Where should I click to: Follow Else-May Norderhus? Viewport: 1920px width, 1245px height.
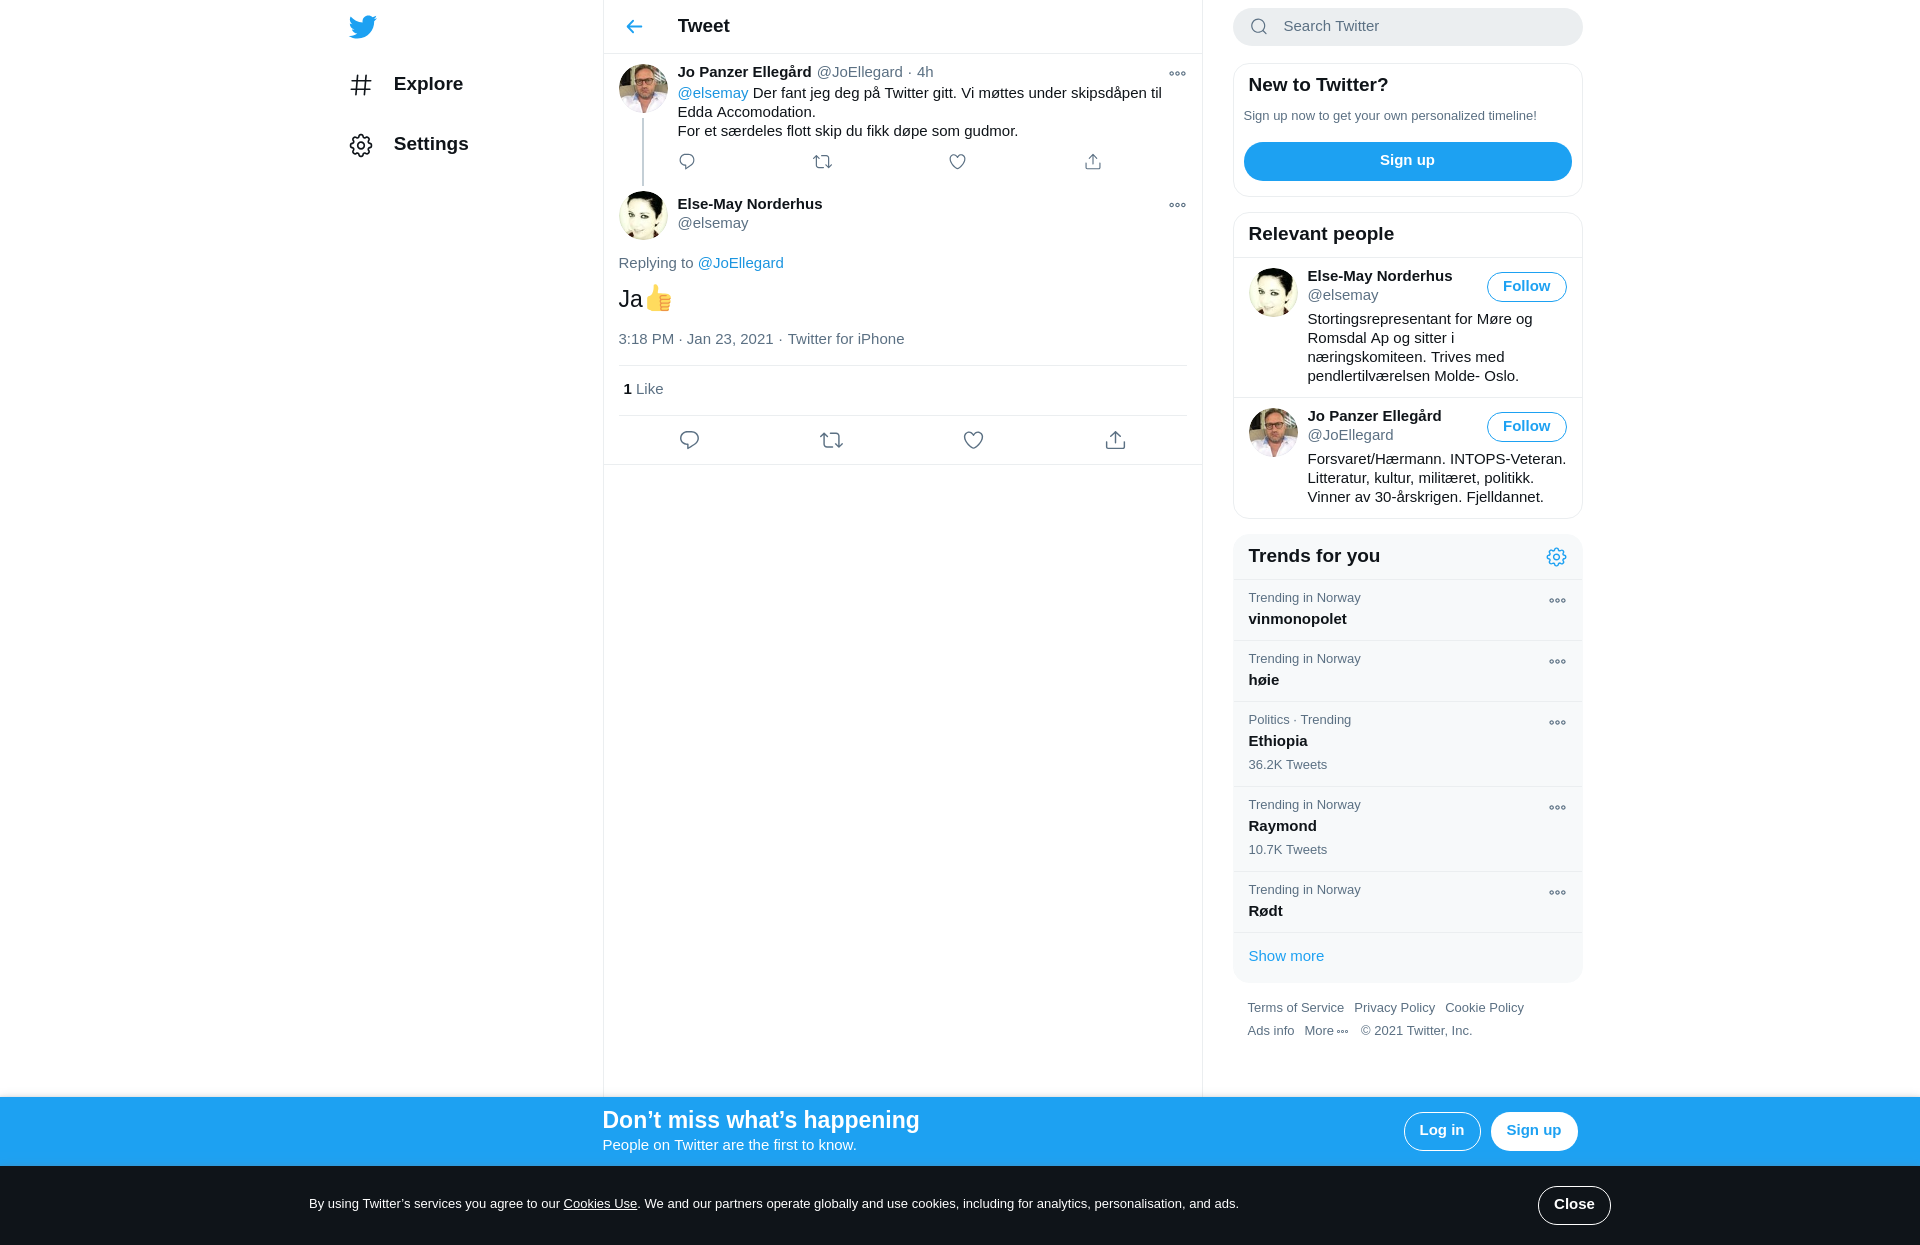point(1526,287)
